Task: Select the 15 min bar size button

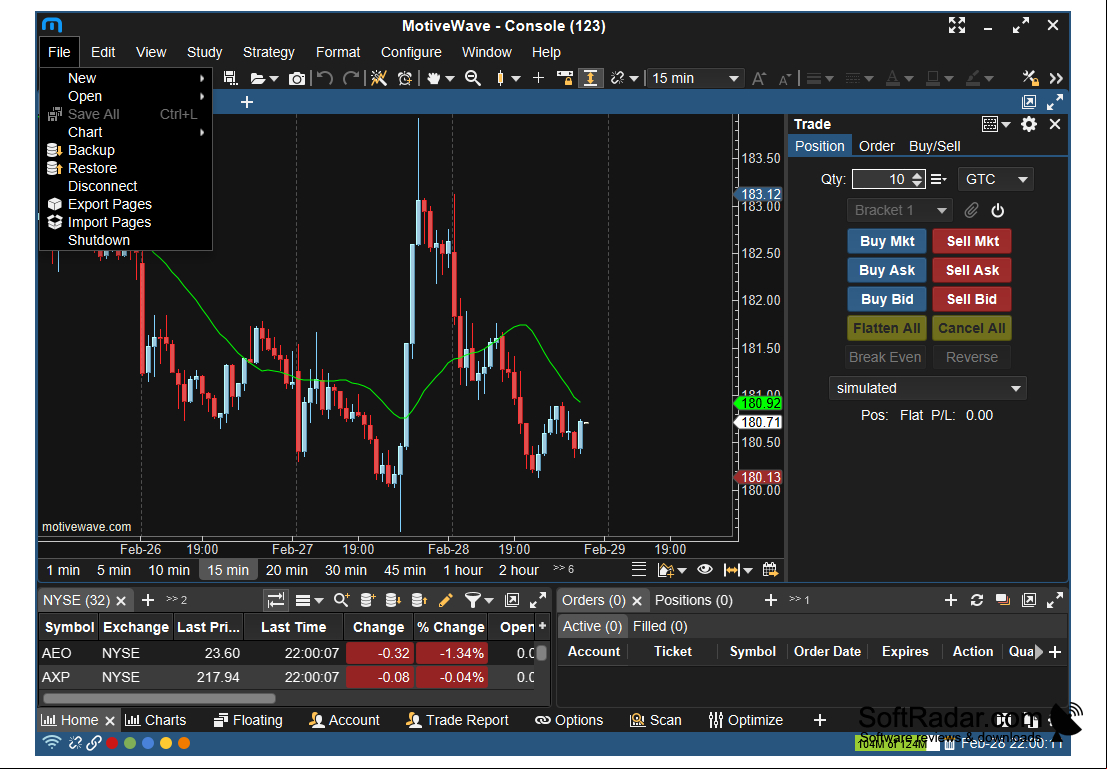Action: [x=228, y=570]
